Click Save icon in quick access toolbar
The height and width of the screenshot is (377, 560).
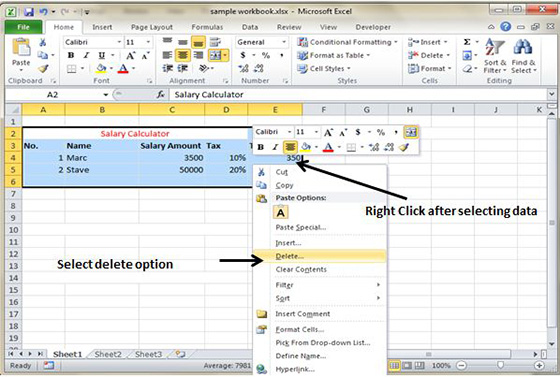pyautogui.click(x=29, y=12)
